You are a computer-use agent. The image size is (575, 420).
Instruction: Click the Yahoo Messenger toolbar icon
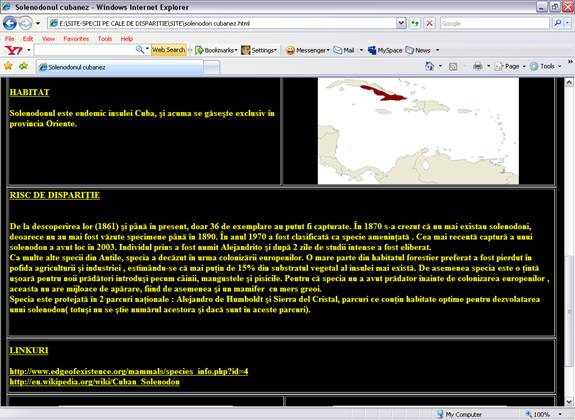pyautogui.click(x=307, y=50)
